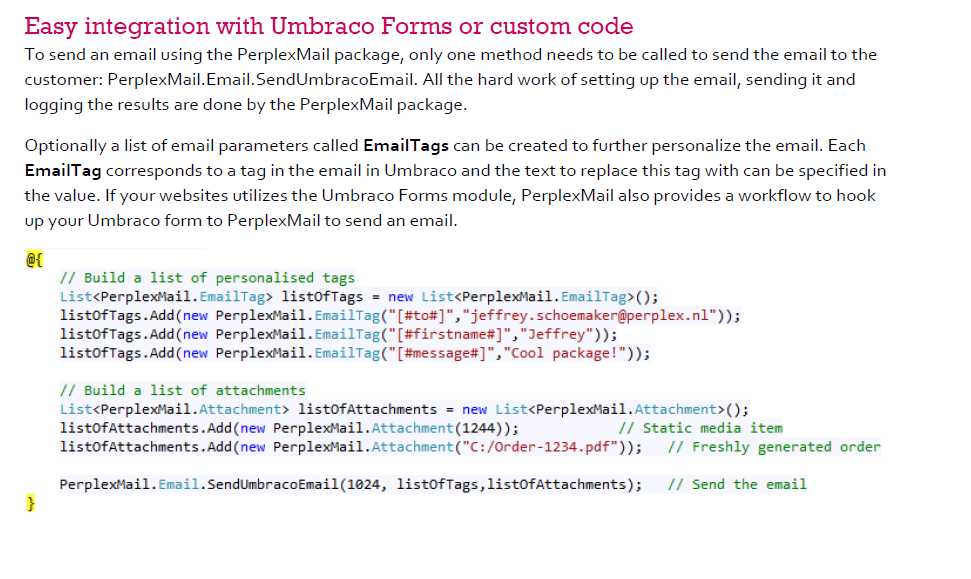The image size is (971, 579).
Task: Click the heading "Easy integration with Umbraco Forms or custom code"
Action: coord(329,26)
